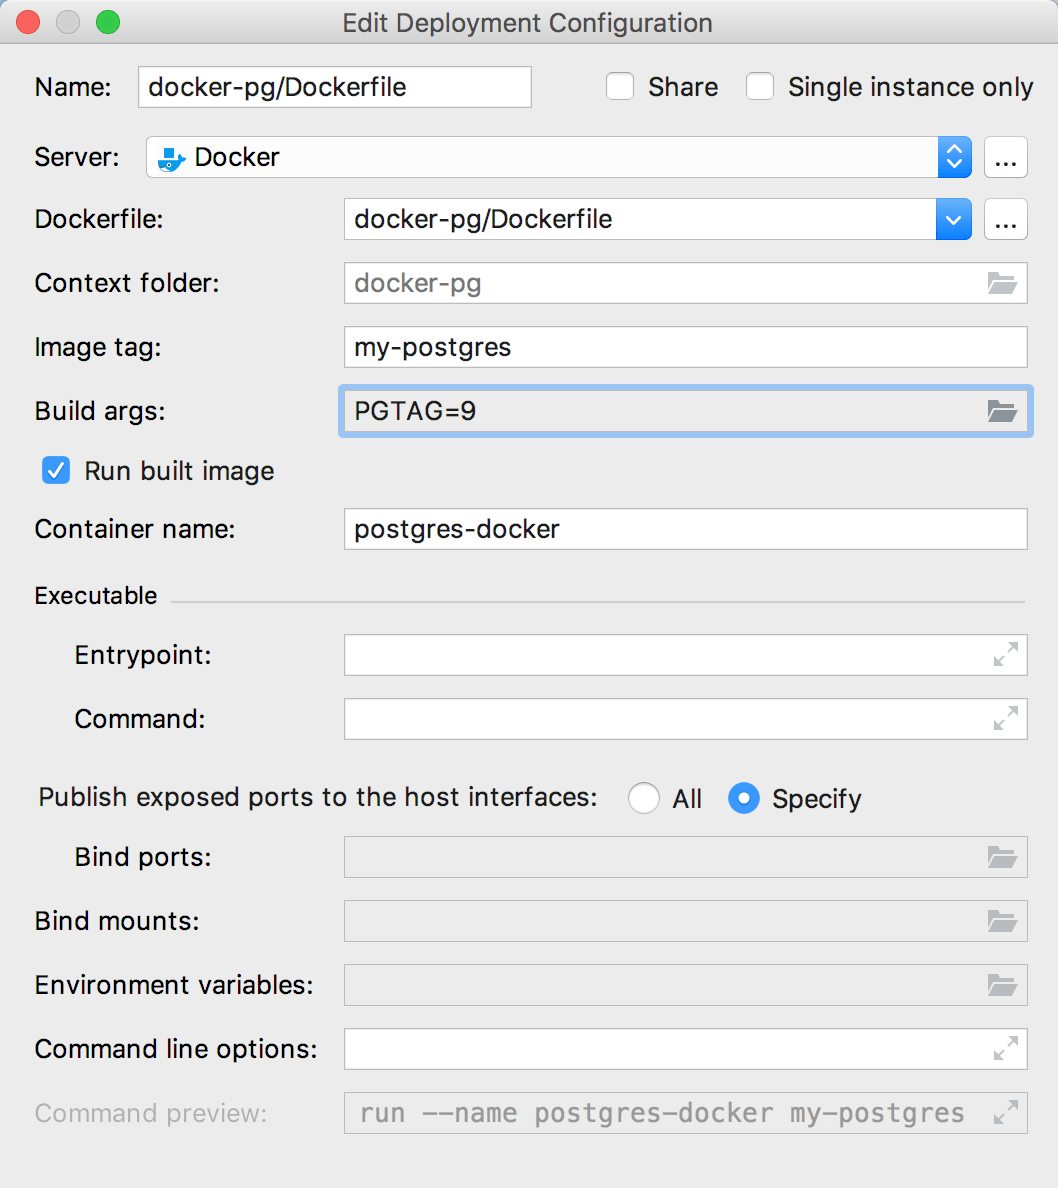1058x1188 pixels.
Task: Open Bind ports folder icon
Action: [1002, 858]
